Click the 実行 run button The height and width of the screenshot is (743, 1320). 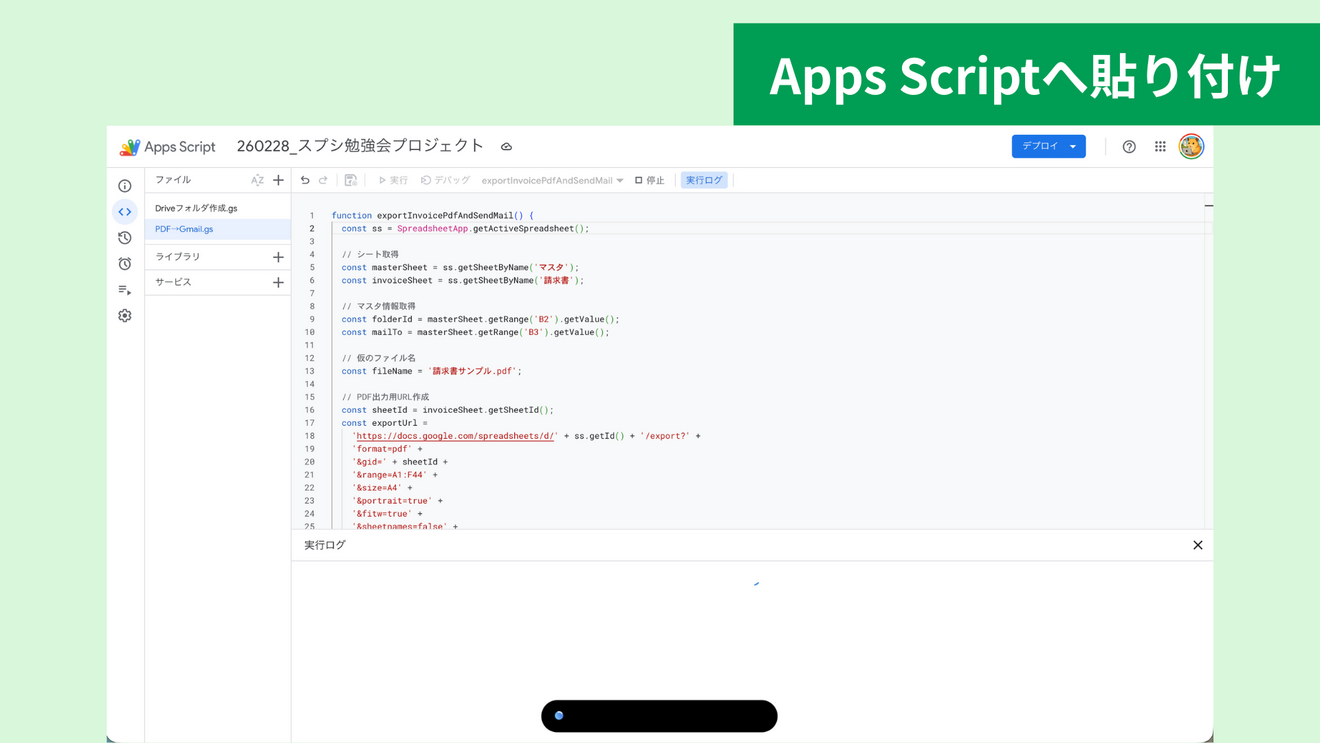[393, 180]
